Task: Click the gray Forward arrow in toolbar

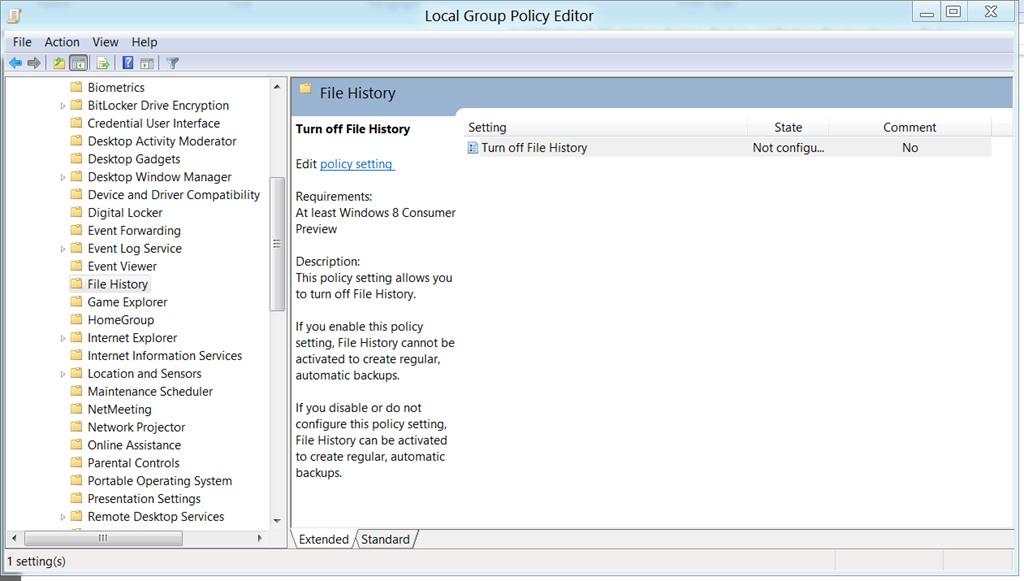Action: 34,63
